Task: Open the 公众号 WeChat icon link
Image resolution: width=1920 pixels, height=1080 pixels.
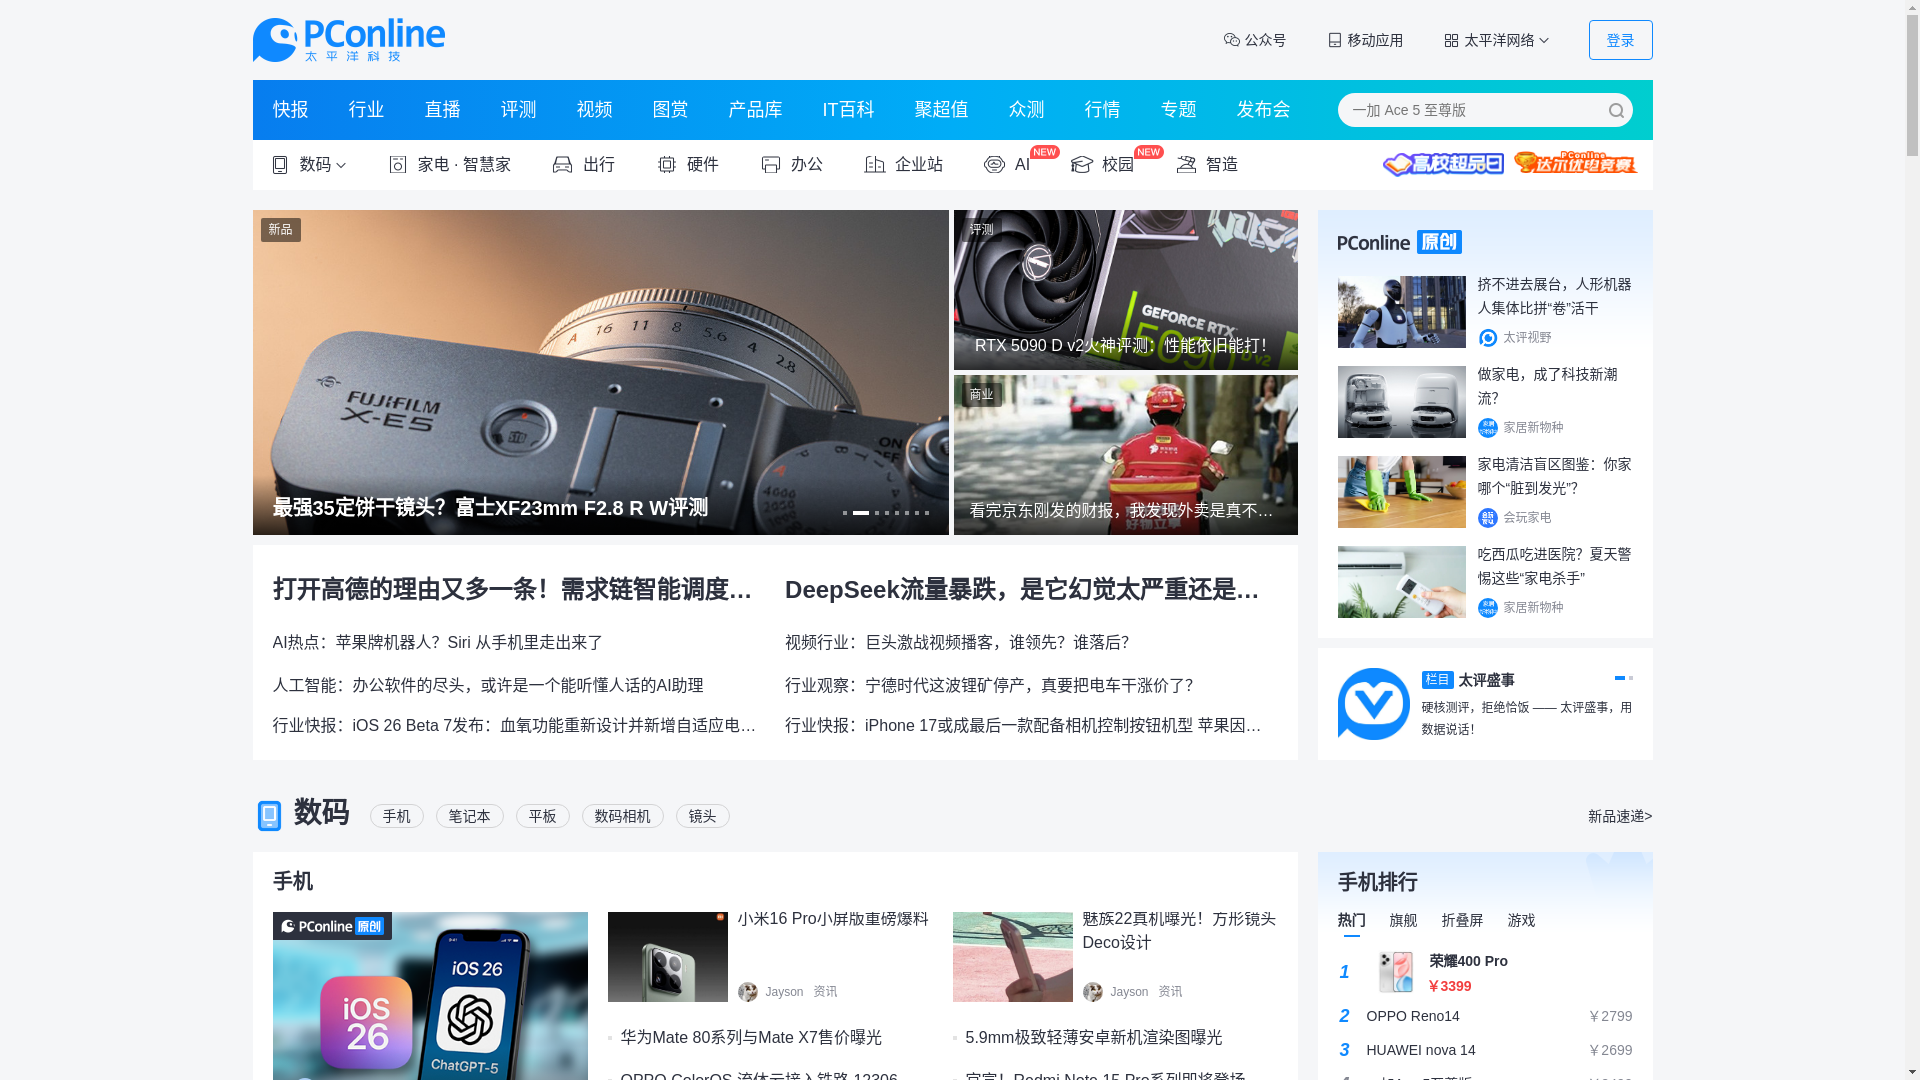Action: 1255,40
